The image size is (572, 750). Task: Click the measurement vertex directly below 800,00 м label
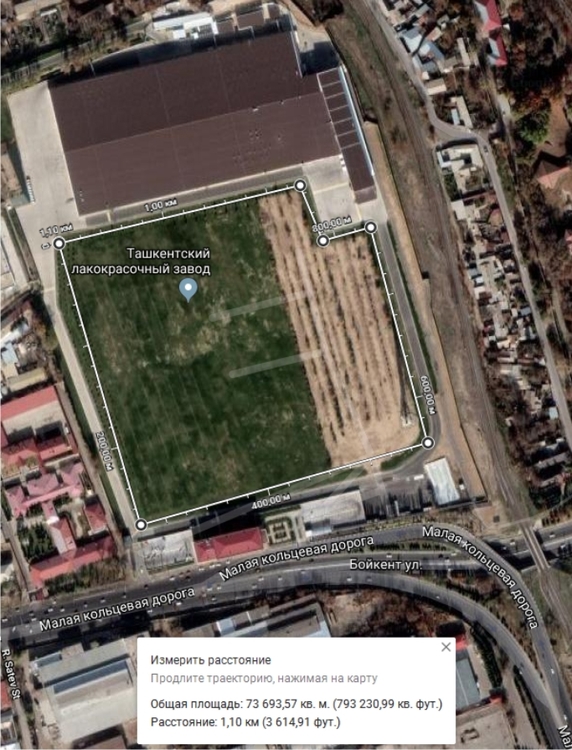click(x=323, y=240)
